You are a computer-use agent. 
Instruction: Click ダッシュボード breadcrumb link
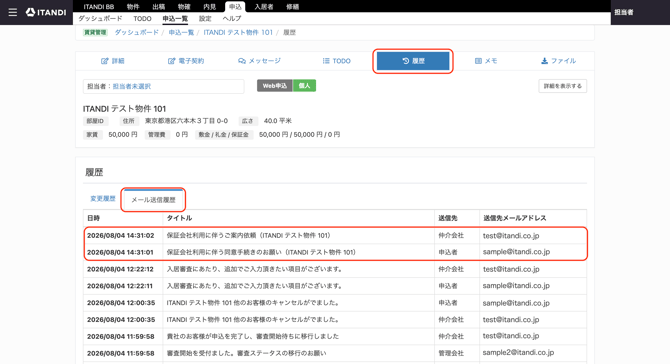coord(137,32)
